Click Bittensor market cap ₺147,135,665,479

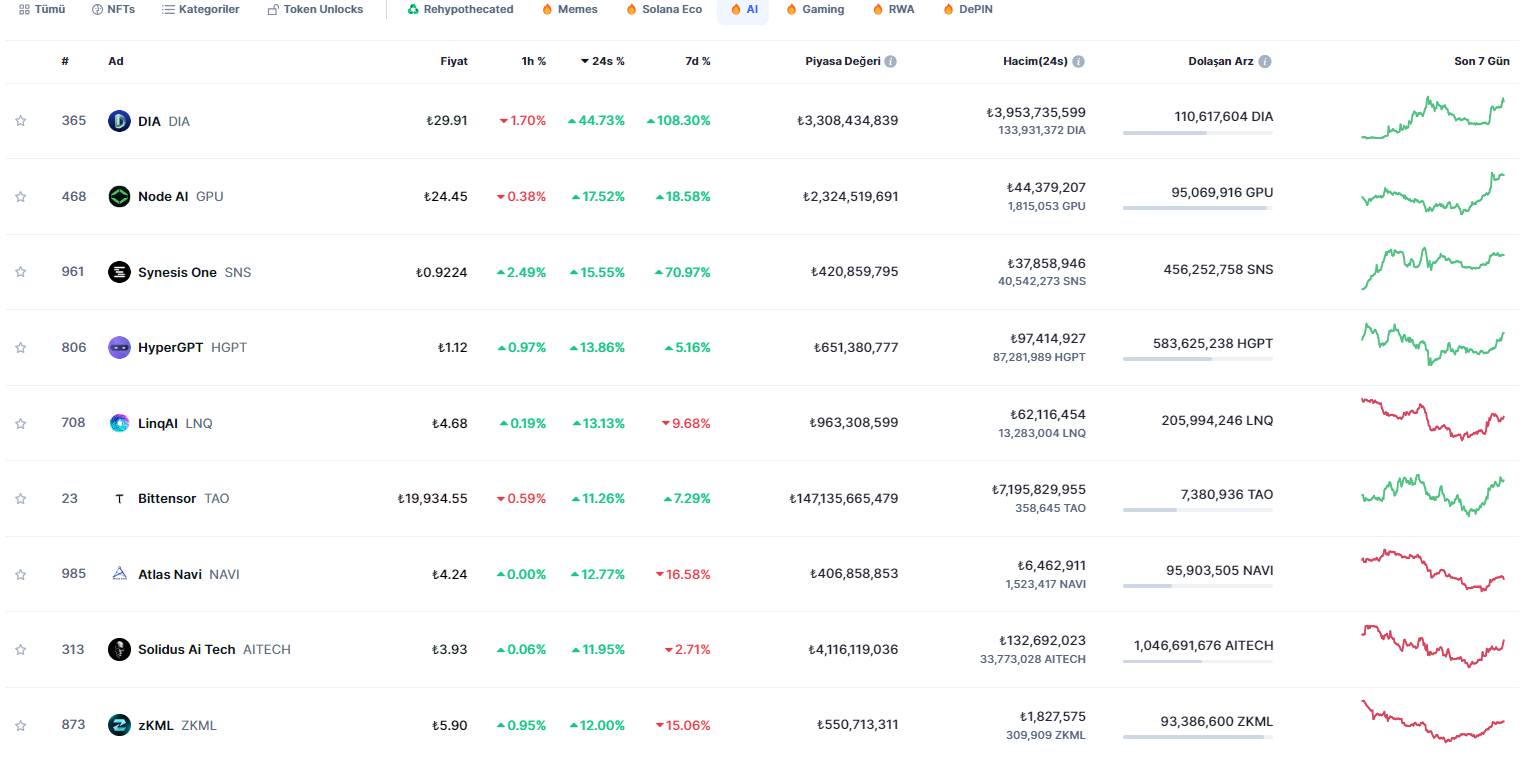pos(843,499)
